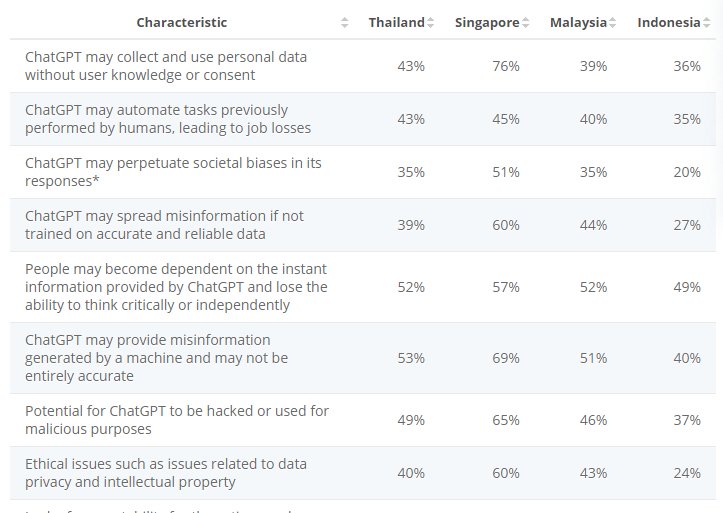Sort table by Characteristic column header

(x=181, y=23)
